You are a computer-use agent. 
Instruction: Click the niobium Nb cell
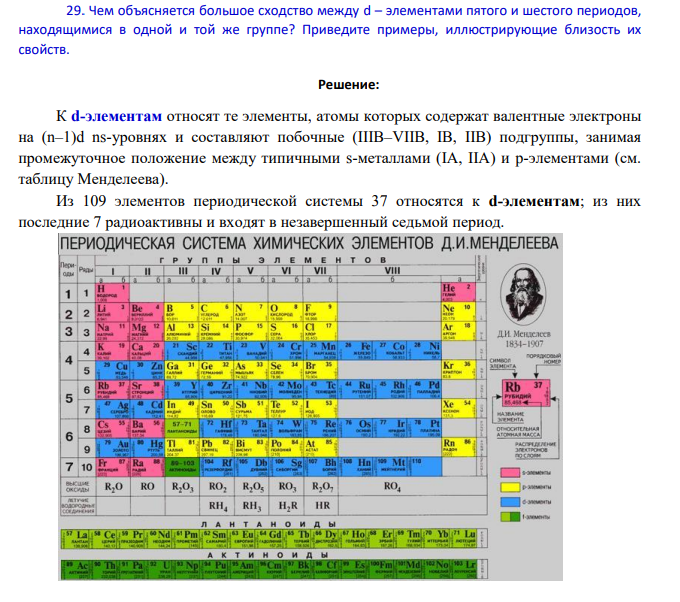(251, 389)
